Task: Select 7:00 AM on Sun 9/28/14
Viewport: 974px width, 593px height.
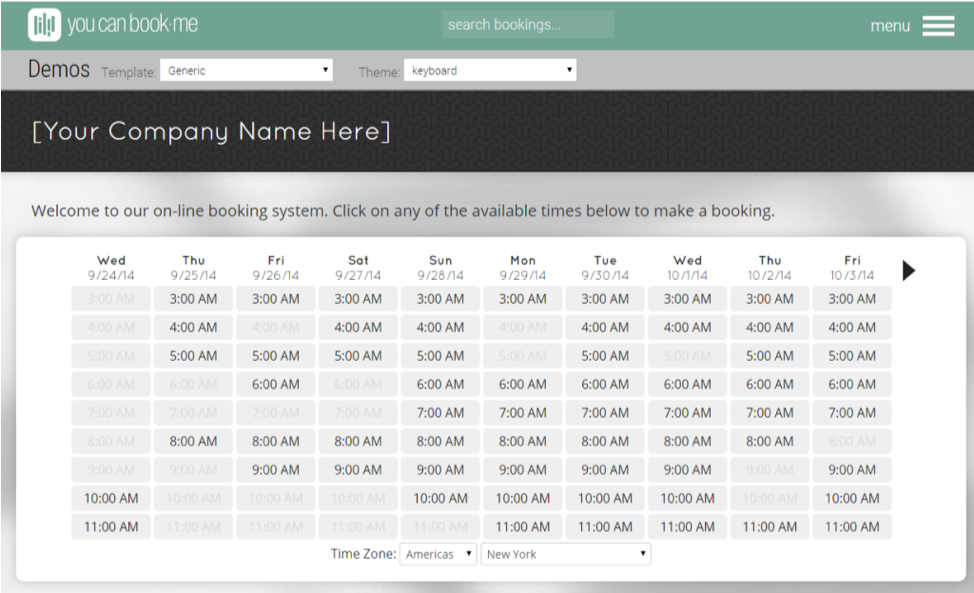Action: click(440, 412)
